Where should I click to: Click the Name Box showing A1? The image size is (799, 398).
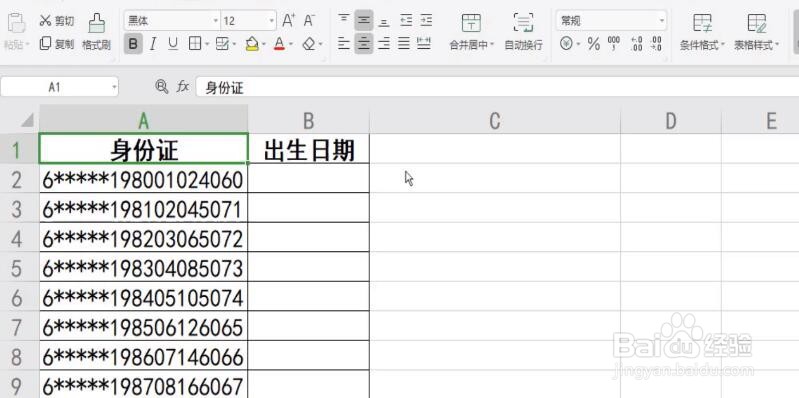click(55, 87)
